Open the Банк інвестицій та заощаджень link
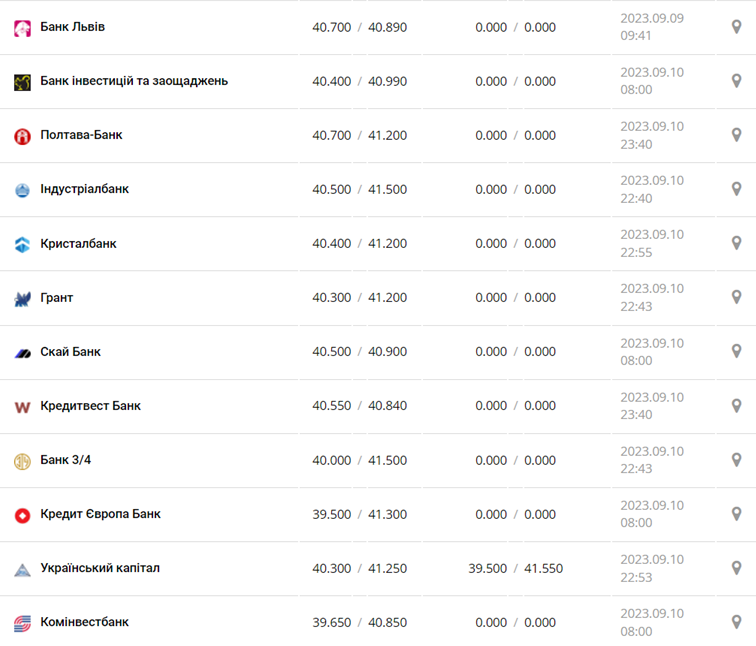The width and height of the screenshot is (756, 646). point(134,81)
